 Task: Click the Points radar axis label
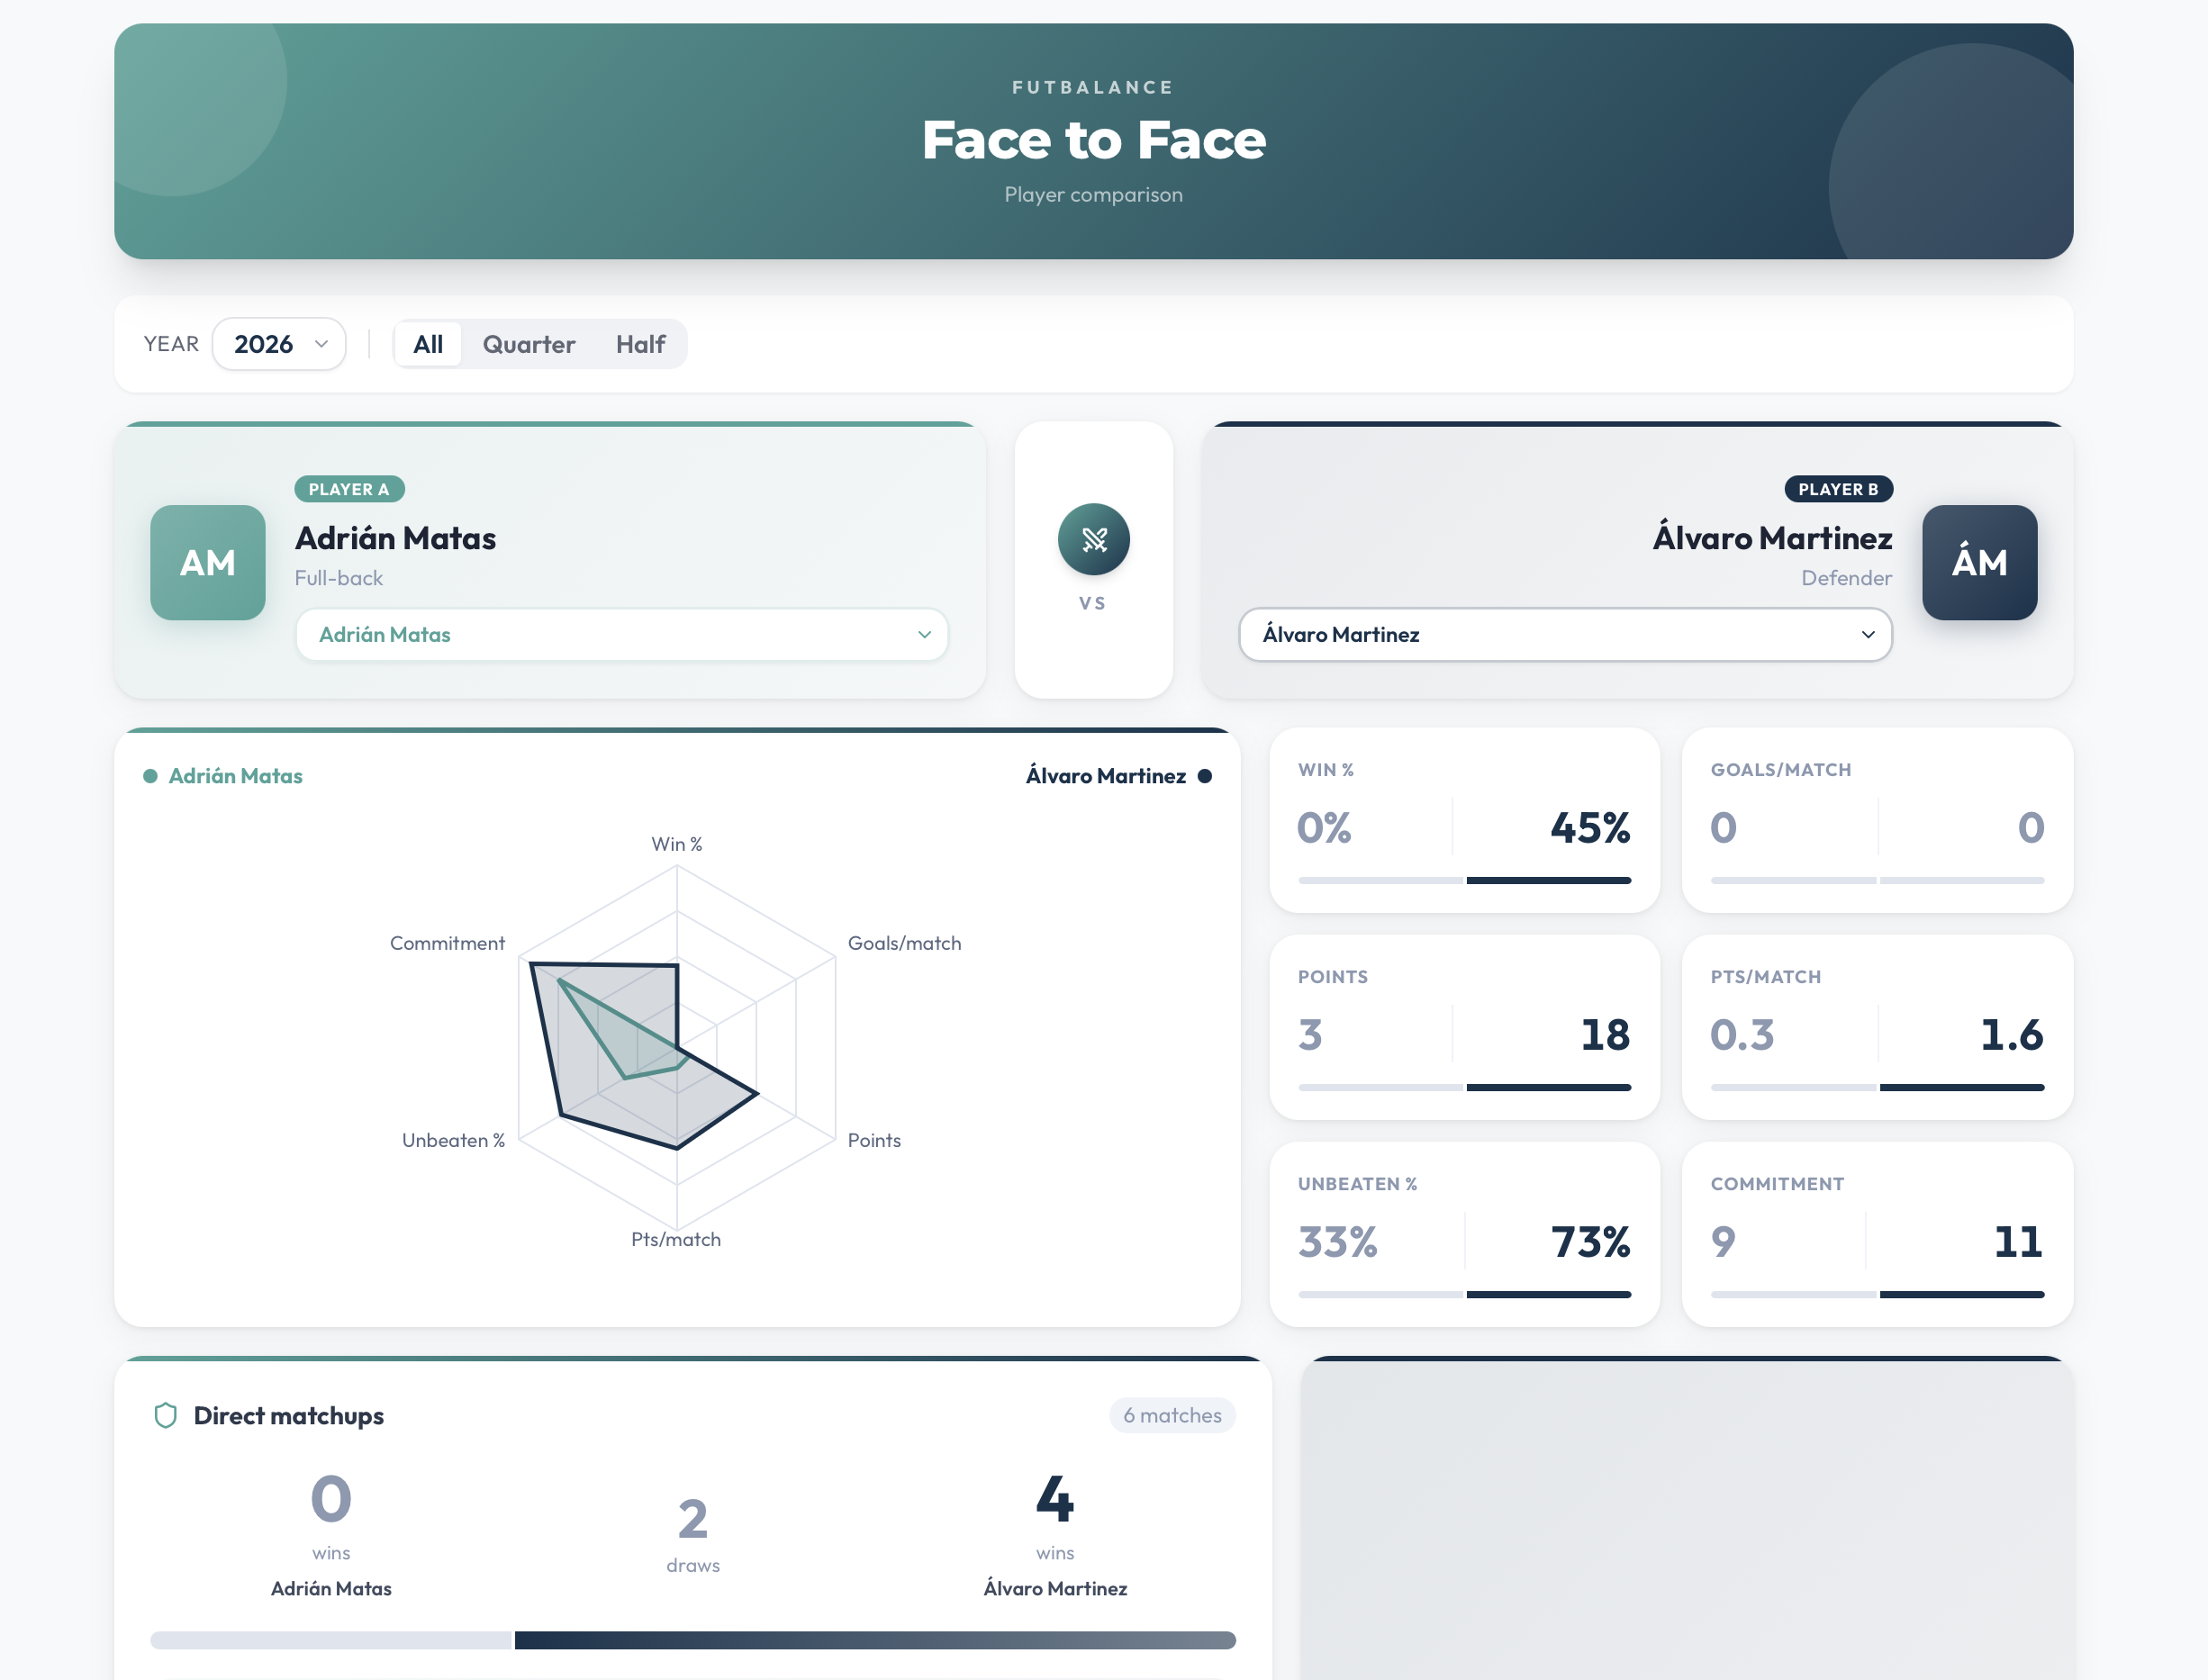pos(874,1140)
